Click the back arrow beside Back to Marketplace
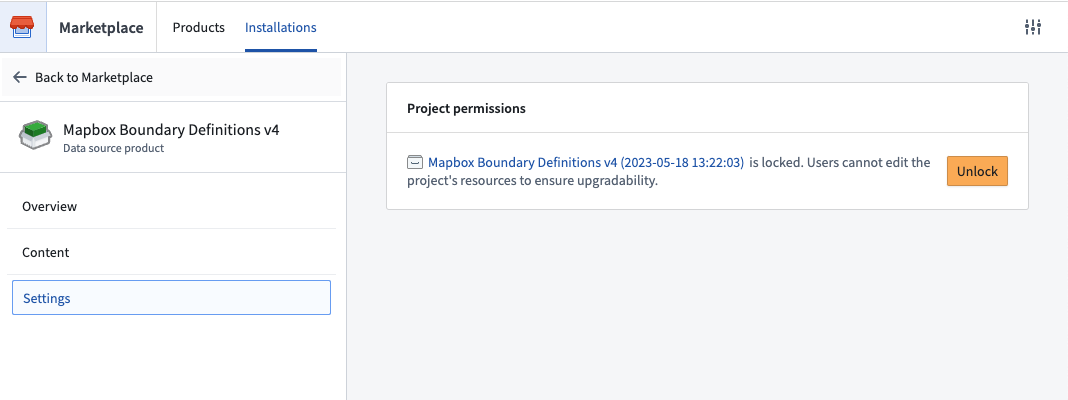This screenshot has width=1068, height=400. coord(20,77)
